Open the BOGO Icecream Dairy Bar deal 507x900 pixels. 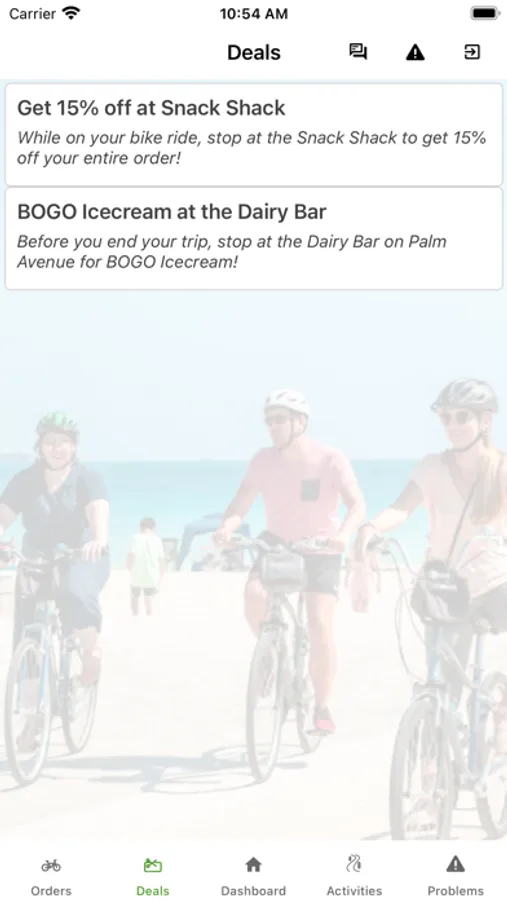pyautogui.click(x=253, y=239)
